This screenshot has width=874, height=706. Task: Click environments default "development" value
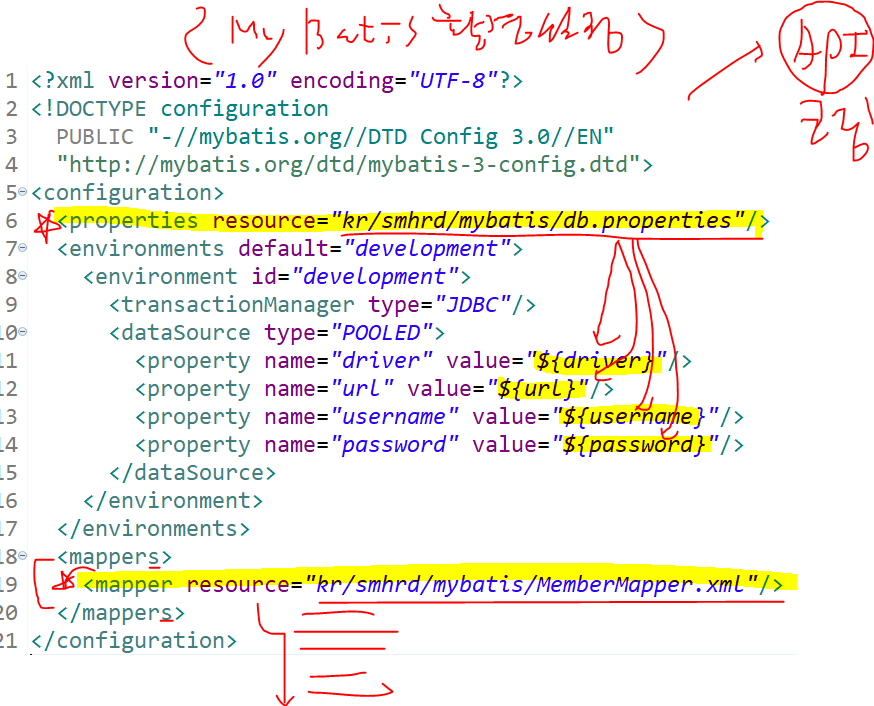[x=428, y=249]
